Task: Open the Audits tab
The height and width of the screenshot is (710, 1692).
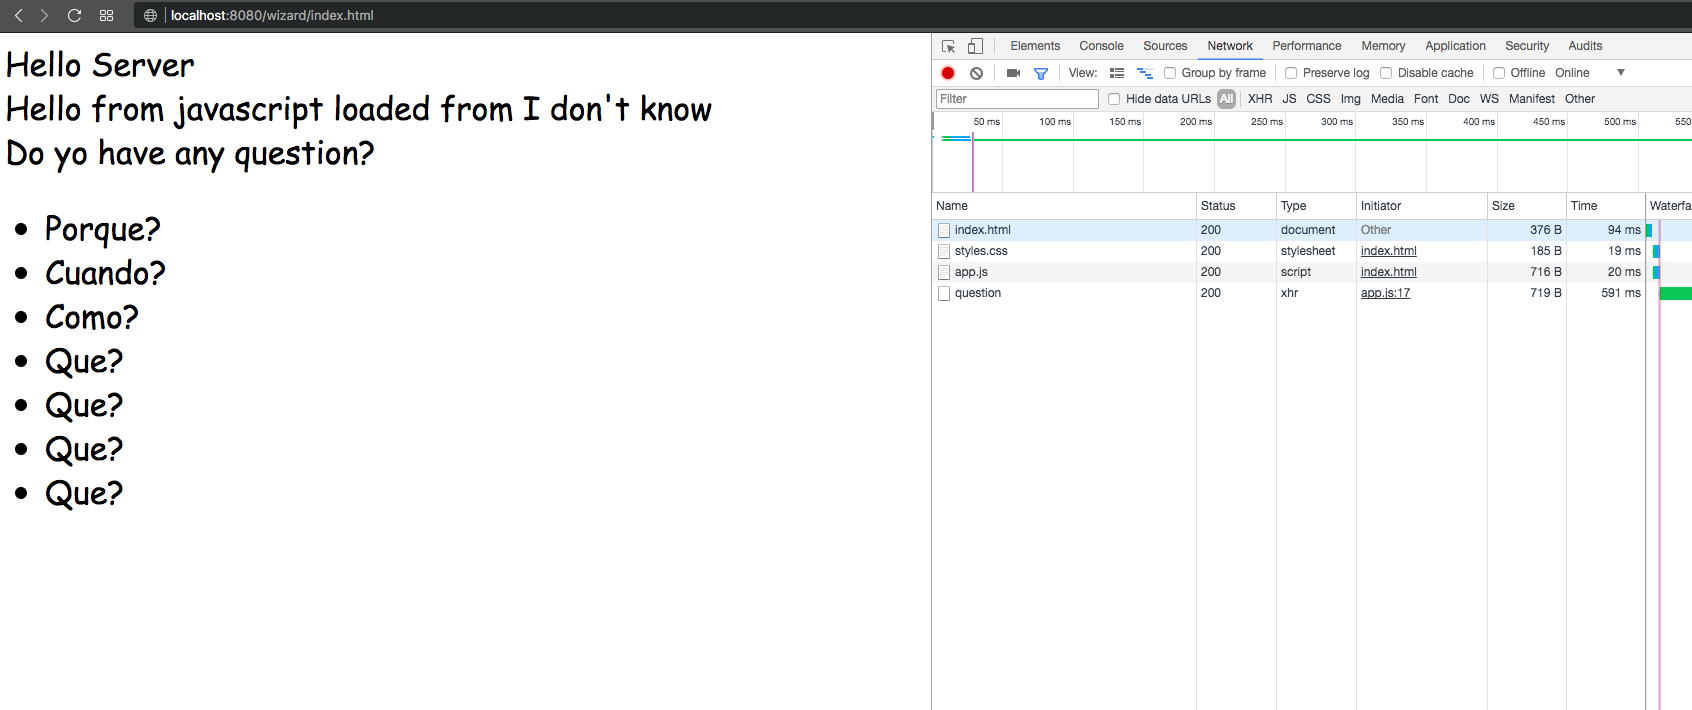Action: pos(1585,46)
